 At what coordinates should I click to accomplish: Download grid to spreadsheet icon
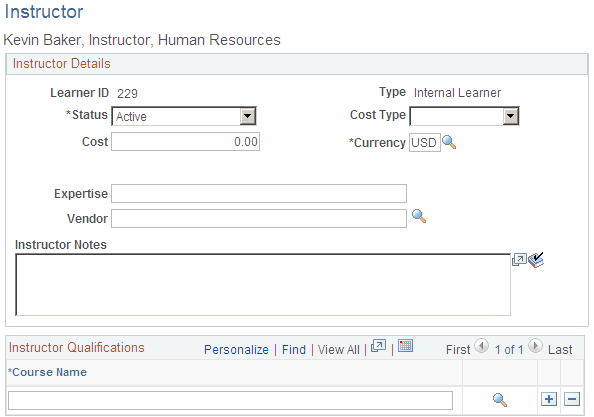tap(405, 346)
